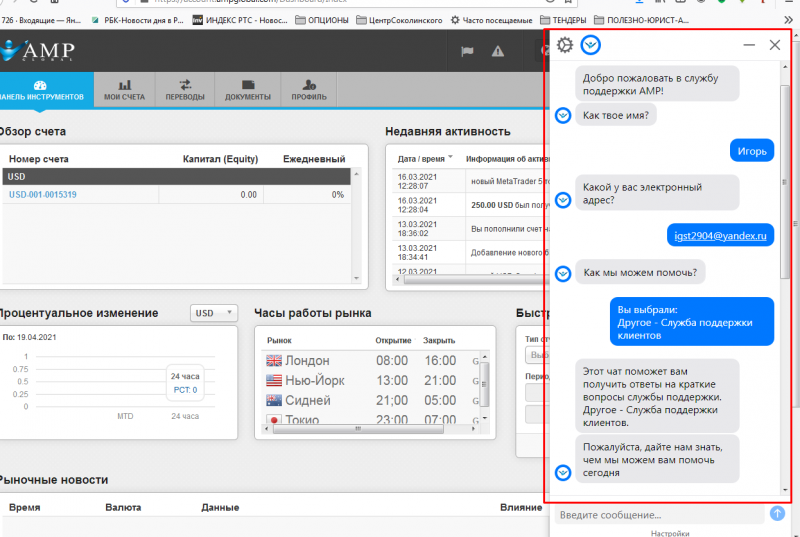Image resolution: width=800 pixels, height=537 pixels.
Task: Click the UK flag icon for Лондон
Action: [274, 361]
